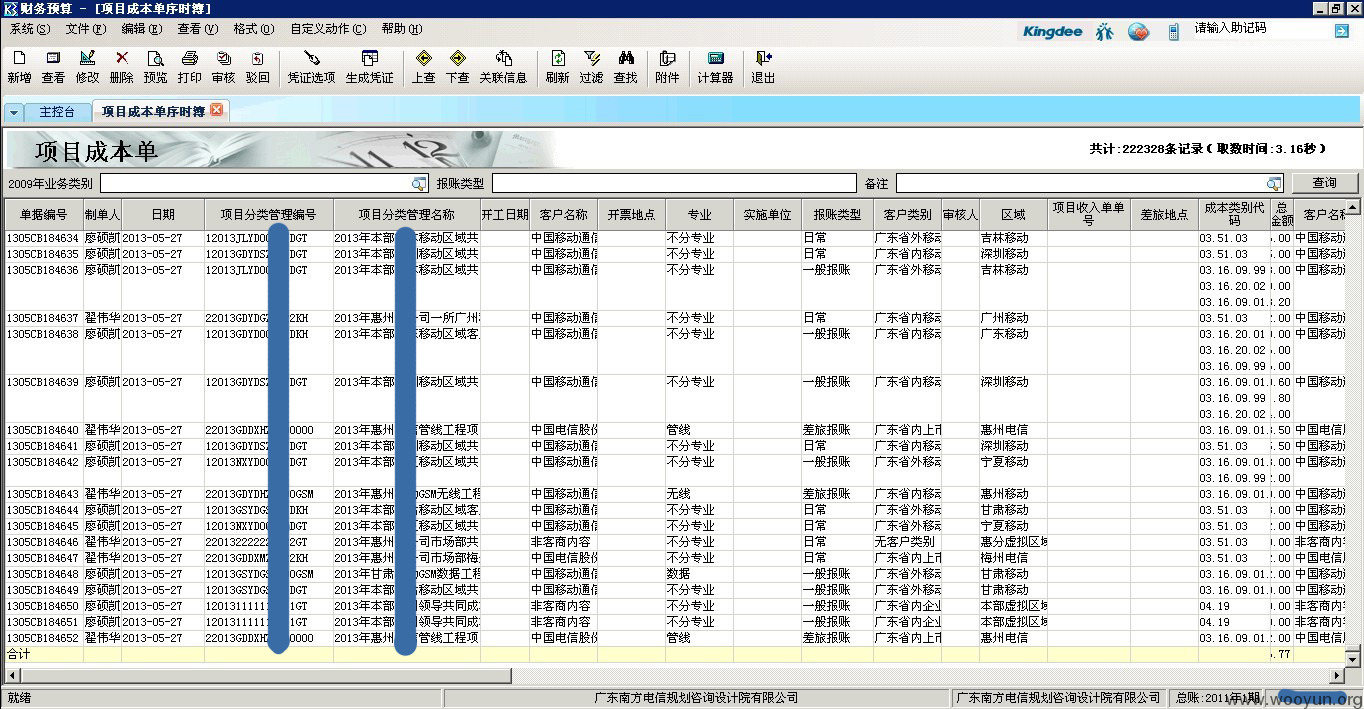Open the 系统(S) menu
Screen dimensions: 1364x709
[29, 29]
